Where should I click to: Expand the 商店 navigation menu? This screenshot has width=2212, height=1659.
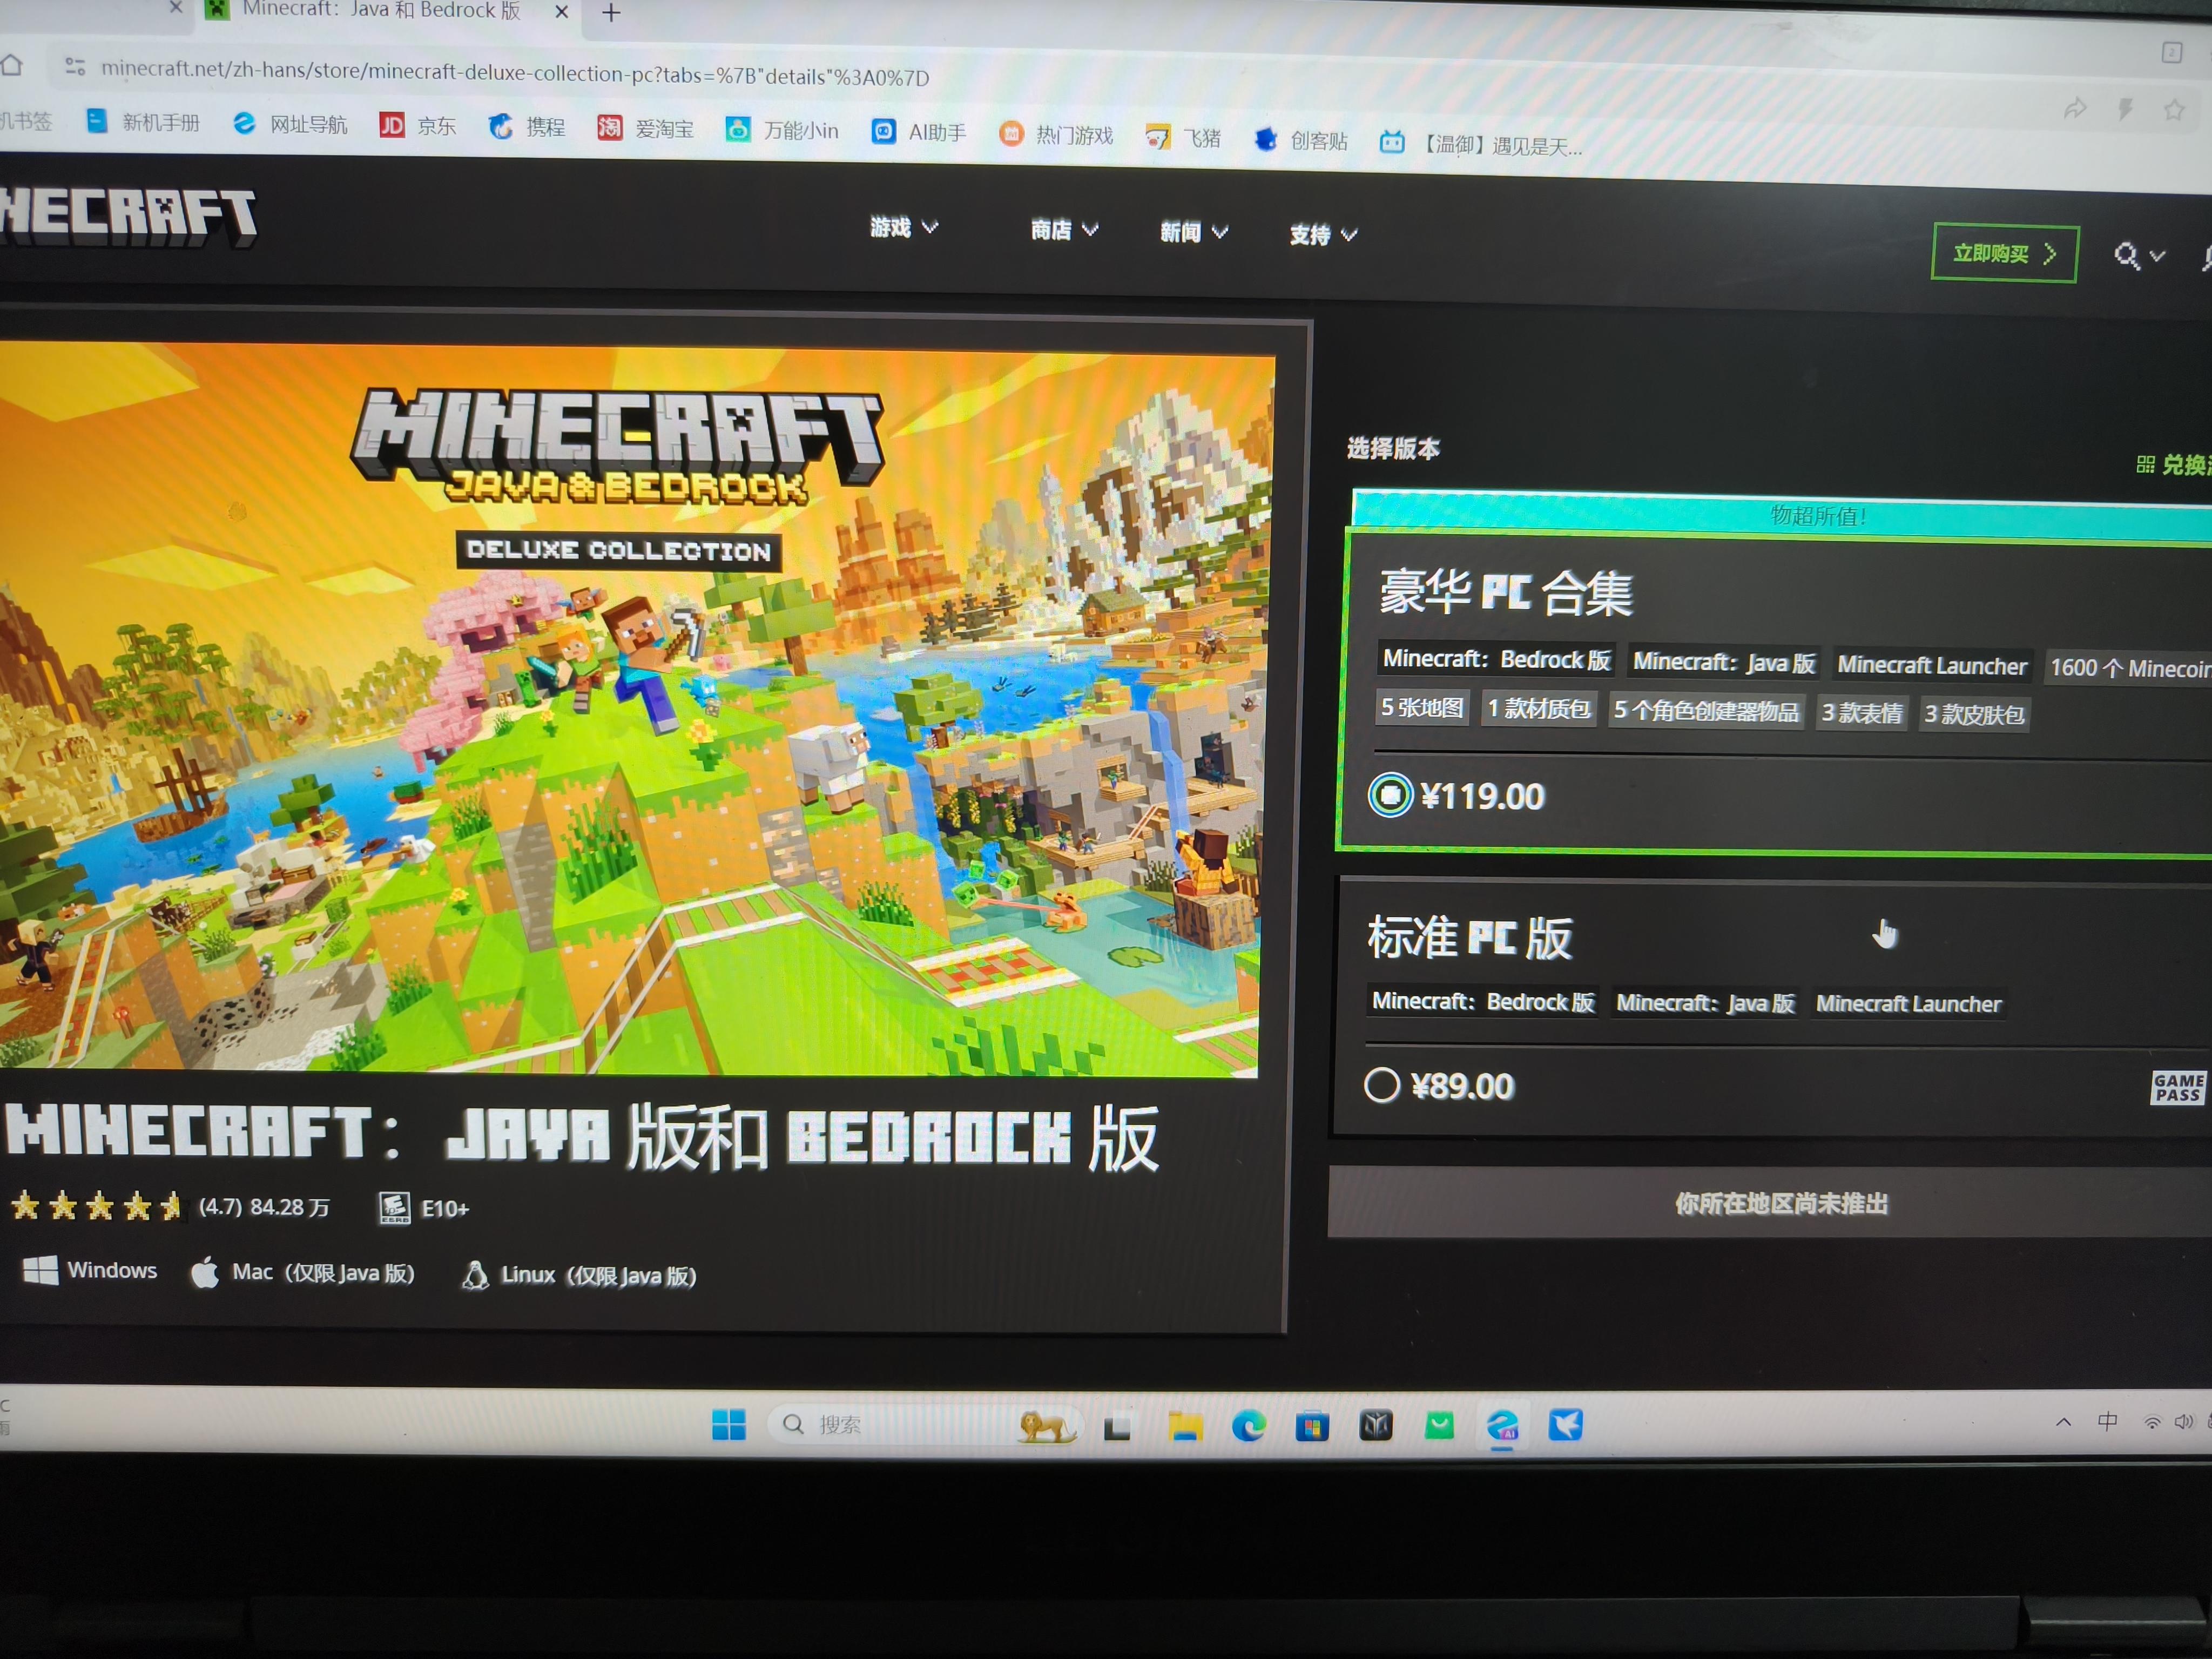coord(1065,230)
